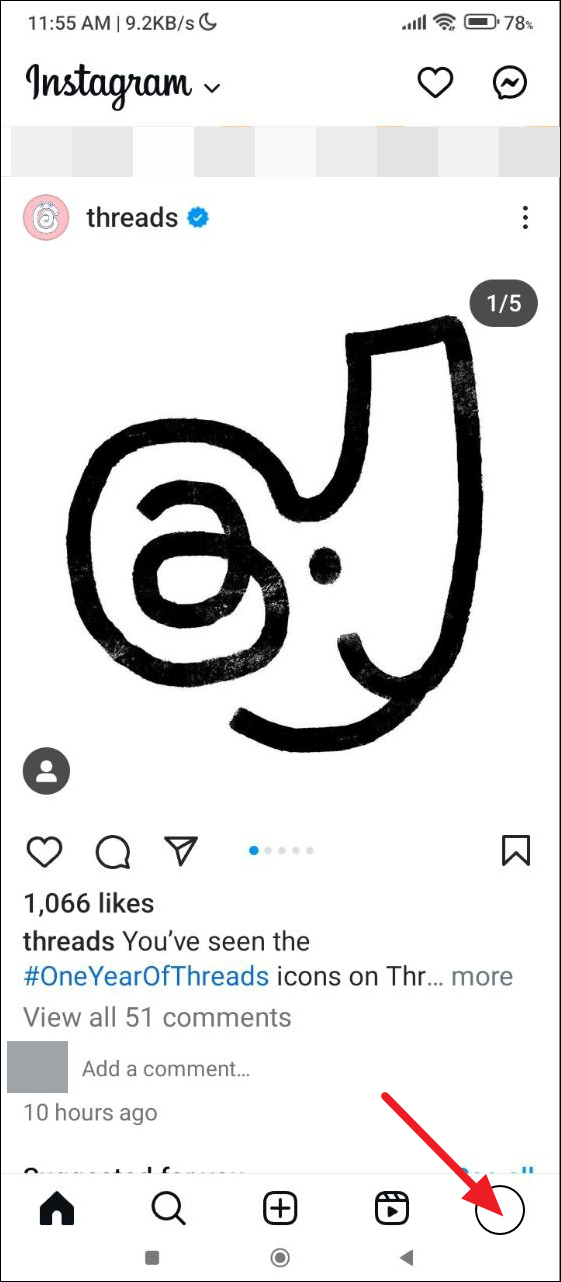Open Search tab in bottom bar
The height and width of the screenshot is (1282, 561).
click(x=168, y=1209)
